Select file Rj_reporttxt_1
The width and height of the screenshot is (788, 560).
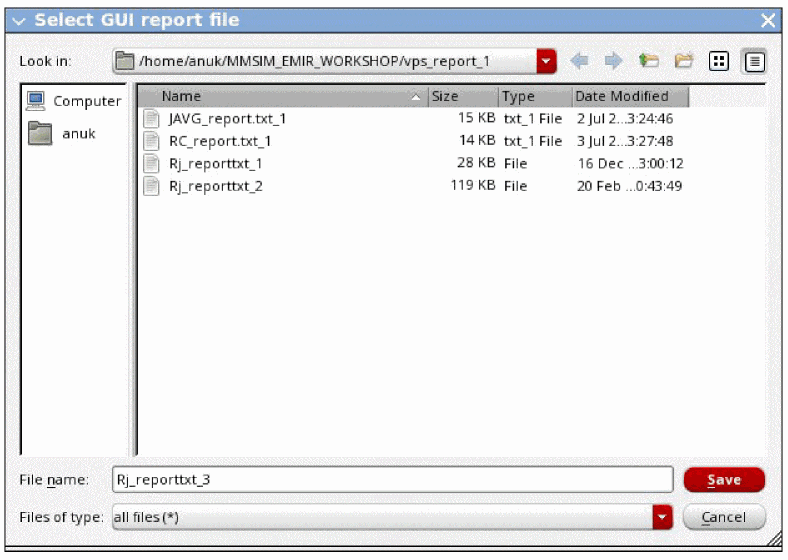[x=215, y=164]
